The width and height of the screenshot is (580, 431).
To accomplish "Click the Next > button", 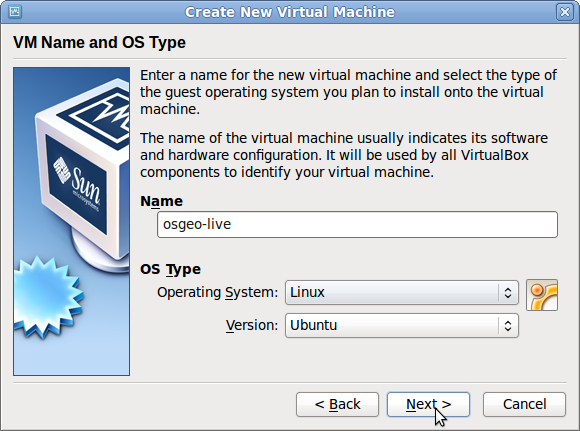I will click(x=428, y=404).
